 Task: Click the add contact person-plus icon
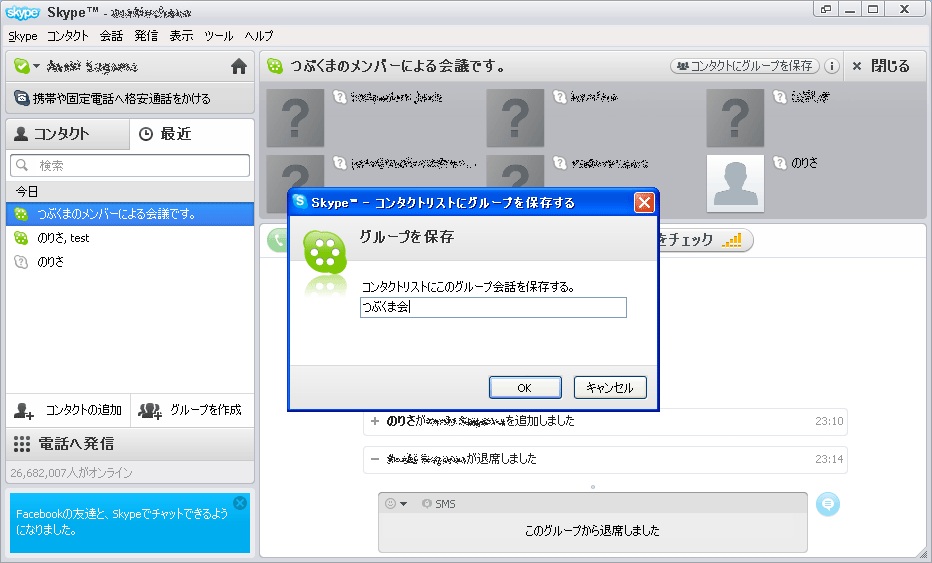(24, 410)
